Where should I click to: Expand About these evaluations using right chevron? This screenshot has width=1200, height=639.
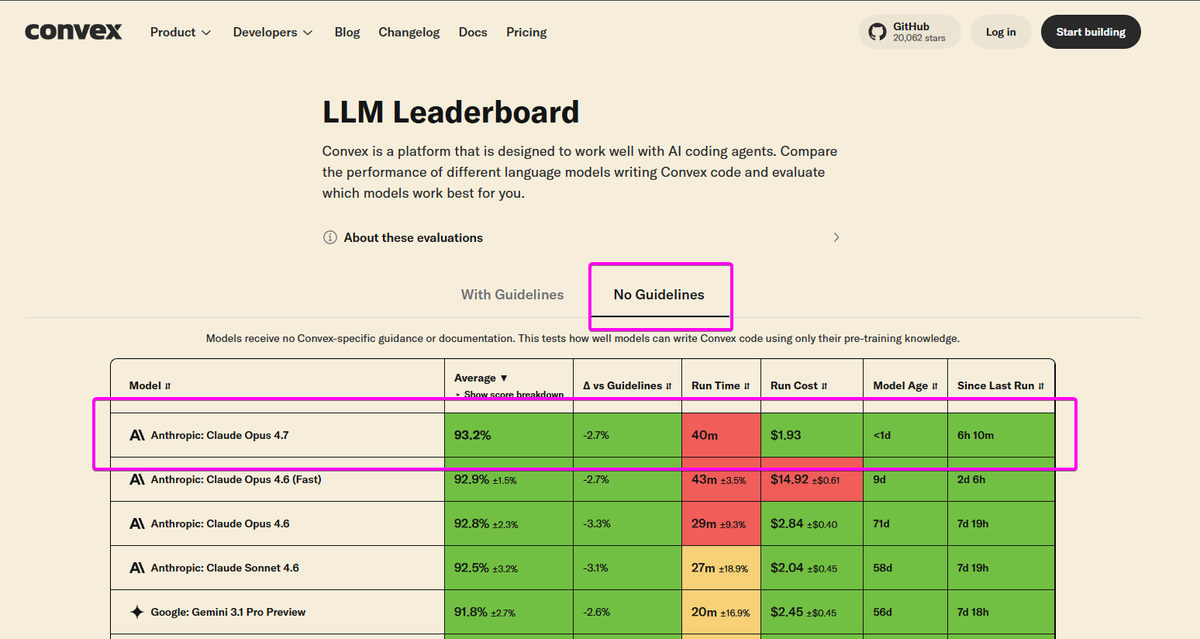(x=836, y=238)
